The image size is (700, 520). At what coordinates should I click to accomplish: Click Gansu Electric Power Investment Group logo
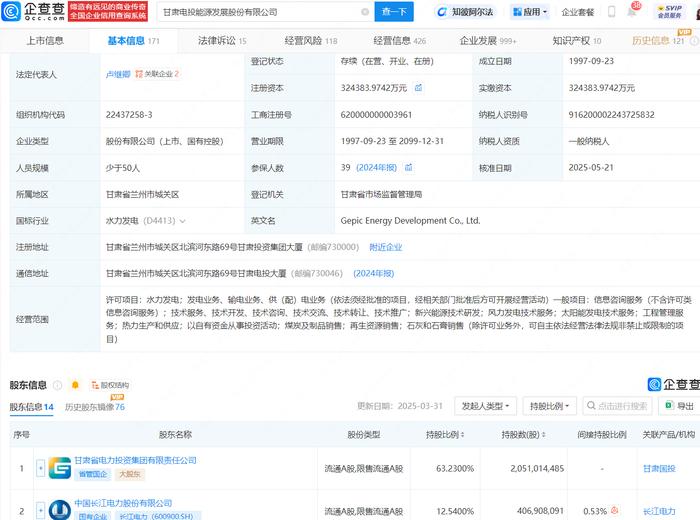click(60, 468)
